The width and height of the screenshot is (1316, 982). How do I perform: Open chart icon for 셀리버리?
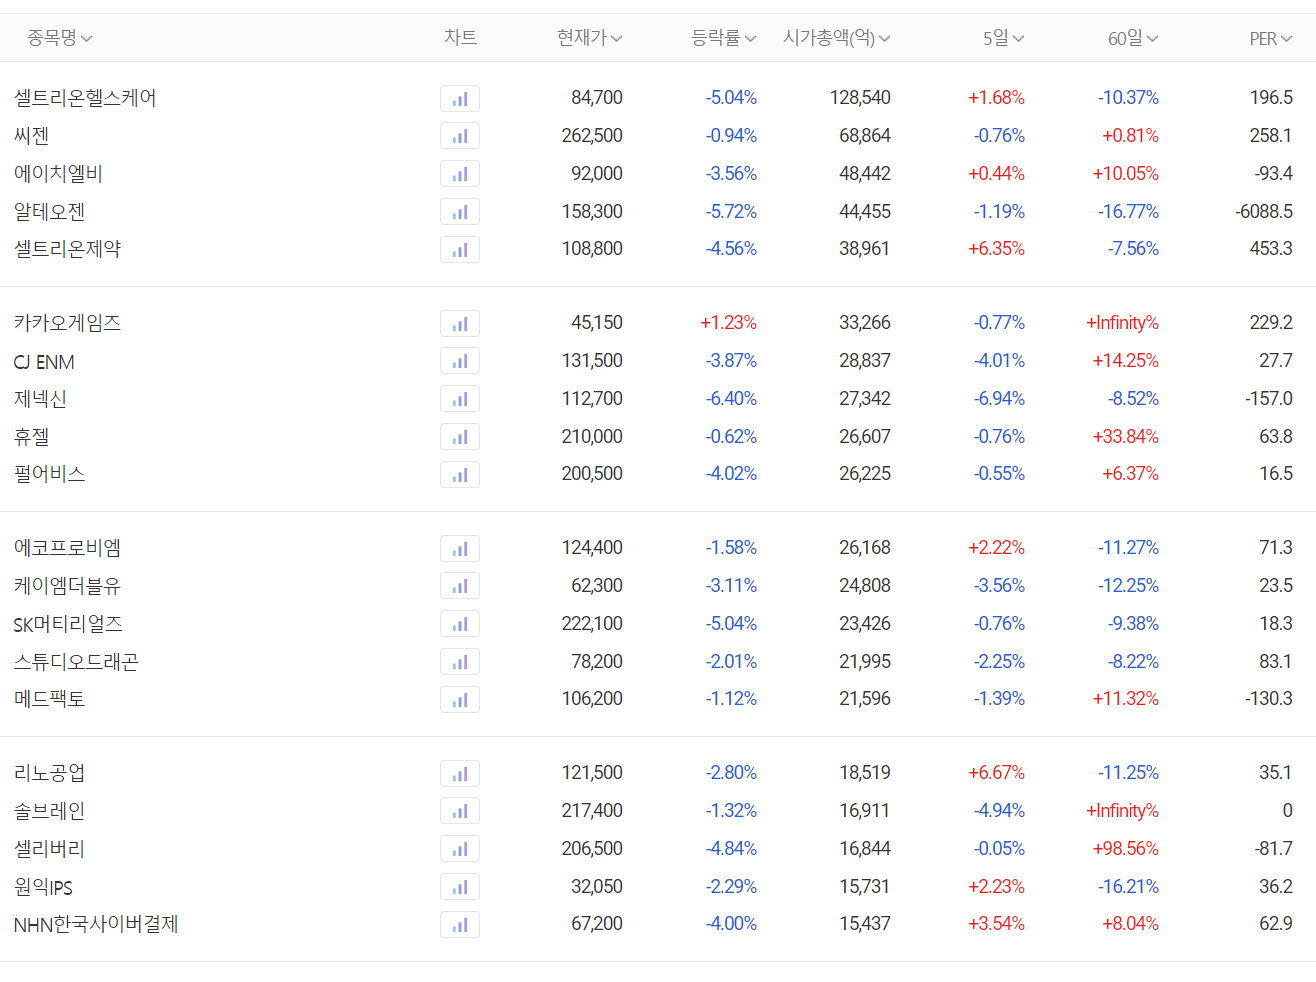[x=460, y=849]
